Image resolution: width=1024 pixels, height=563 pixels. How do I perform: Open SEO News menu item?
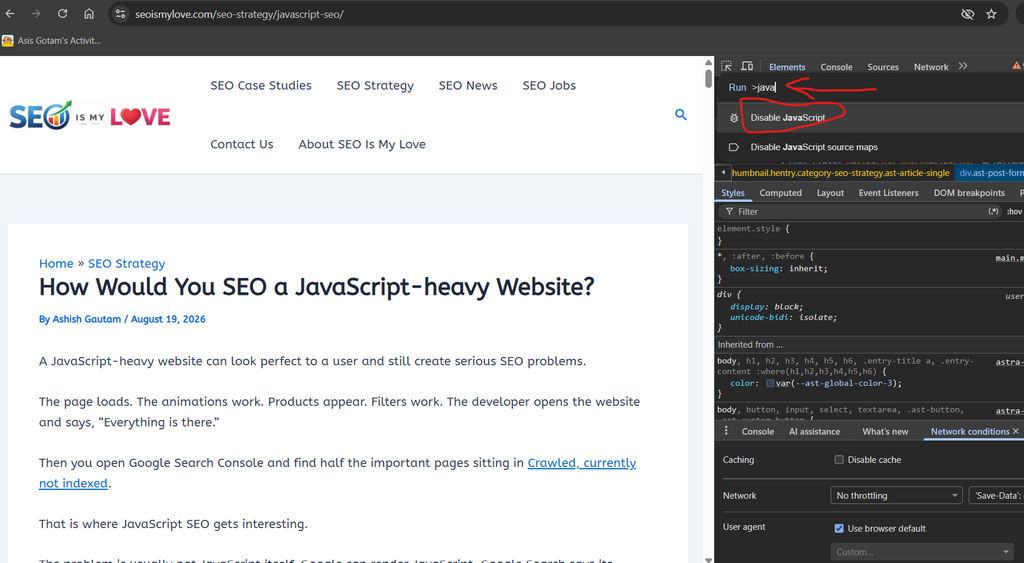[468, 86]
